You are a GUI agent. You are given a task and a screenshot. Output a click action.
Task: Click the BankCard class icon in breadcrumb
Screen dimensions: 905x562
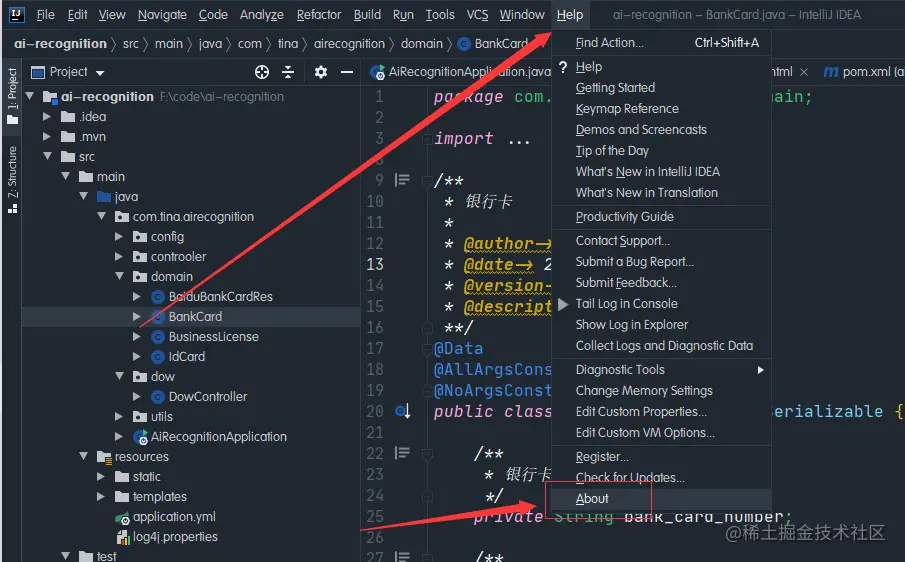coord(464,44)
